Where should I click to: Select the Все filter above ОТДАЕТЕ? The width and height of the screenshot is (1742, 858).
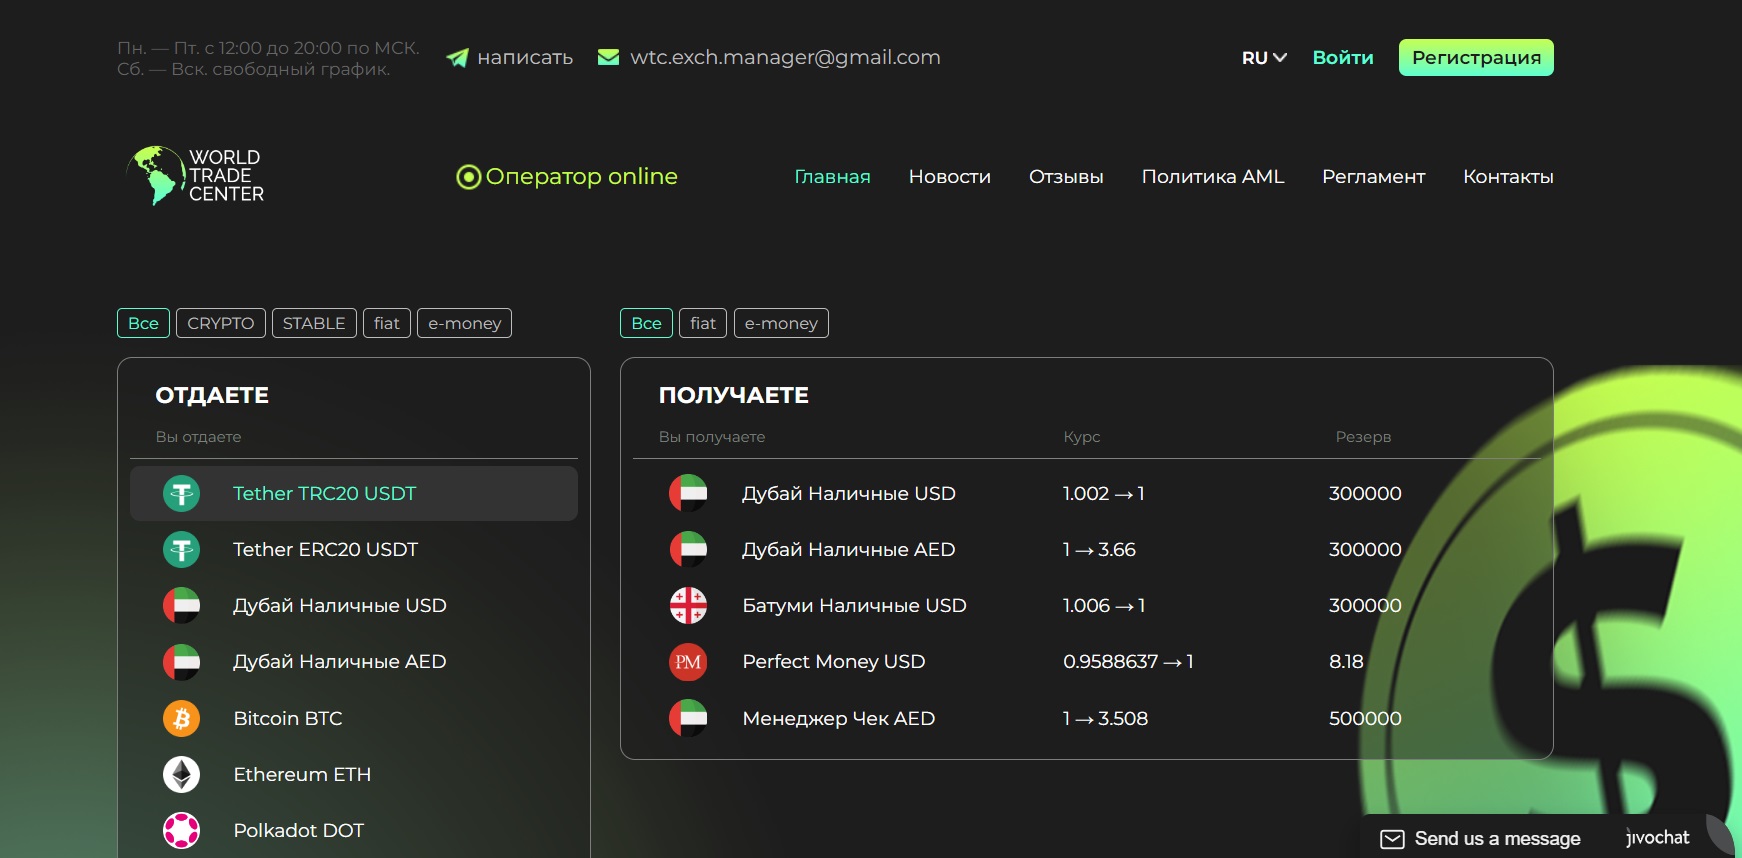(143, 323)
